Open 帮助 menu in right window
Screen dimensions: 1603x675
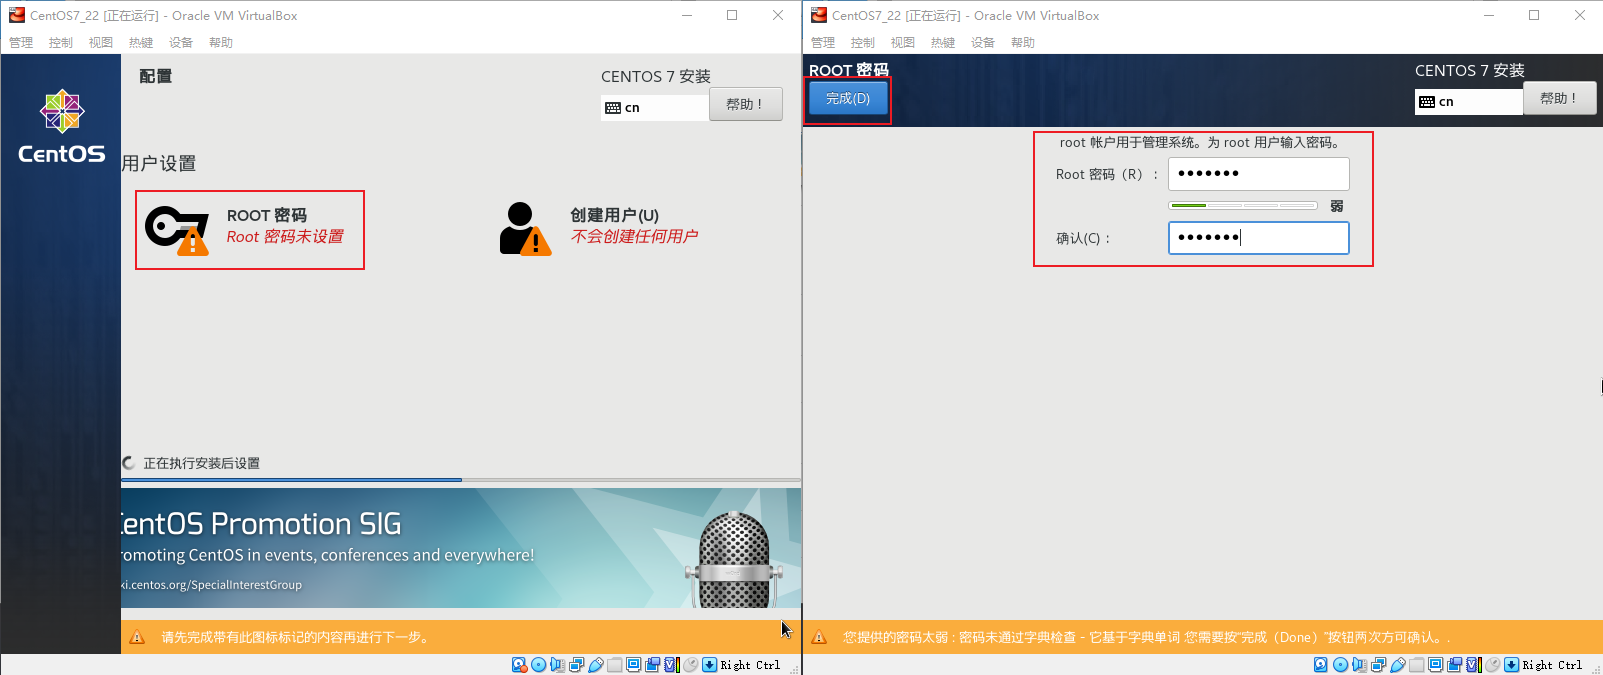pyautogui.click(x=1023, y=43)
